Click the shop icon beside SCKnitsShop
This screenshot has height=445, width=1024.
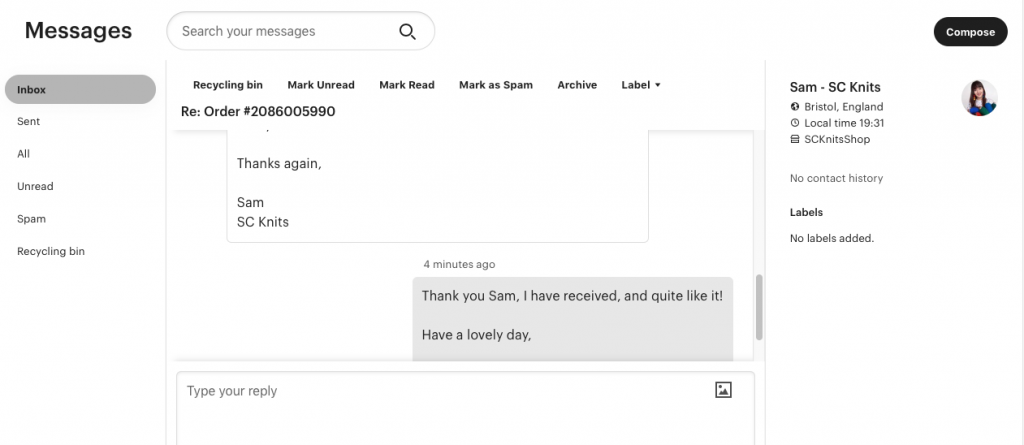point(795,139)
